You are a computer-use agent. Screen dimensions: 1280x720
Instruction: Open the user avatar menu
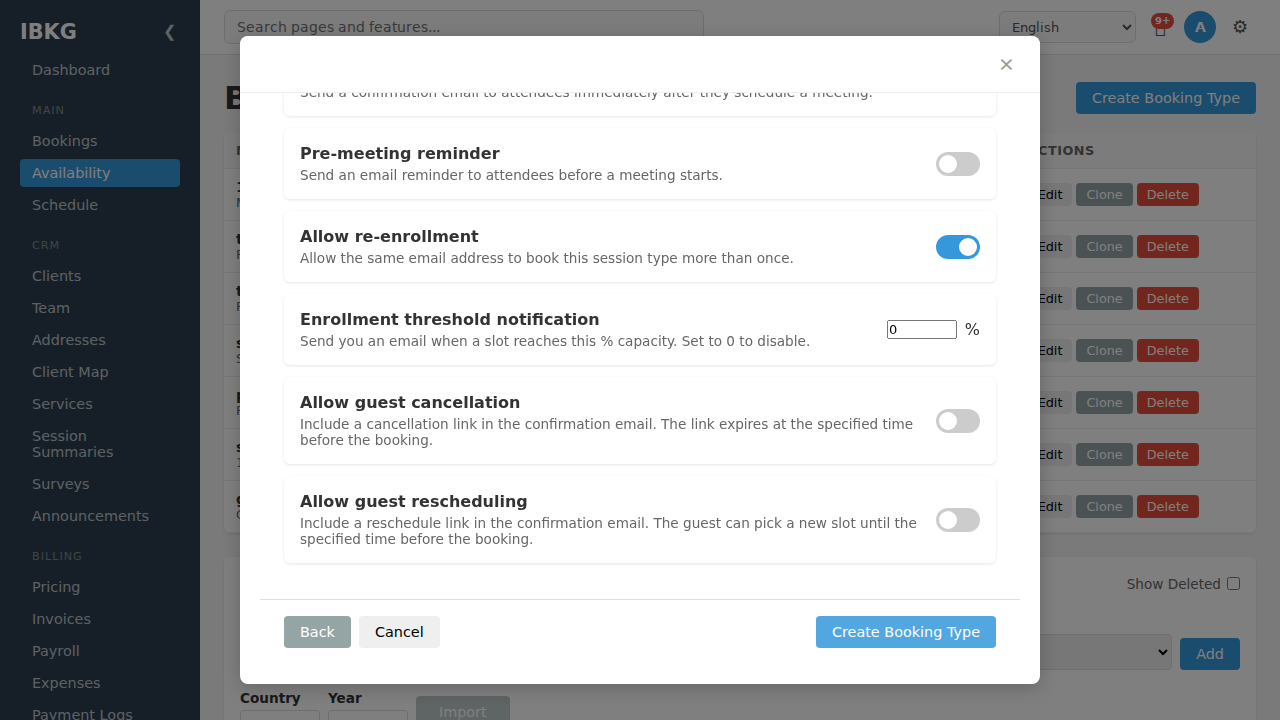tap(1200, 27)
